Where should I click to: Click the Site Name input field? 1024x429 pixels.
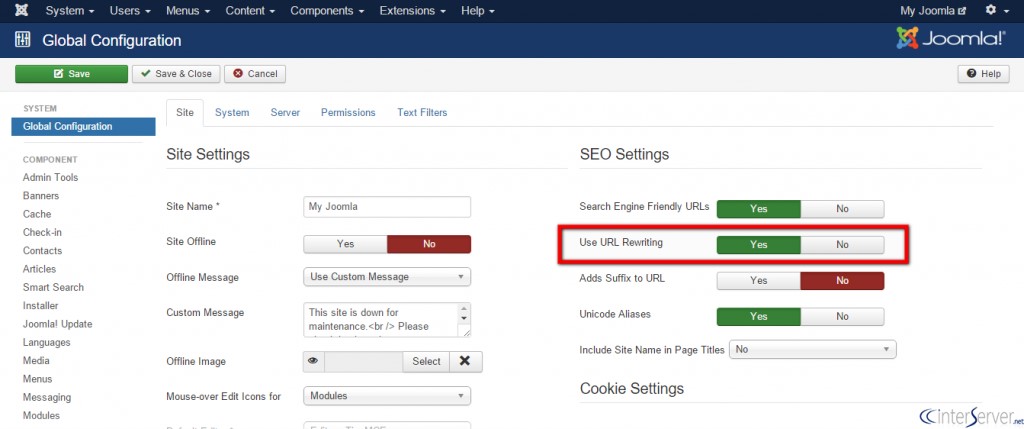[387, 207]
